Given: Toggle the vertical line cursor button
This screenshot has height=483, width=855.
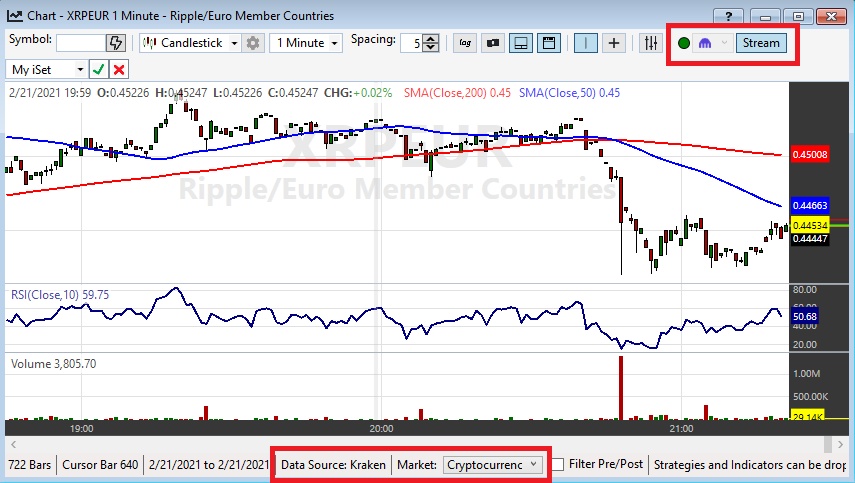Looking at the screenshot, I should 586,43.
